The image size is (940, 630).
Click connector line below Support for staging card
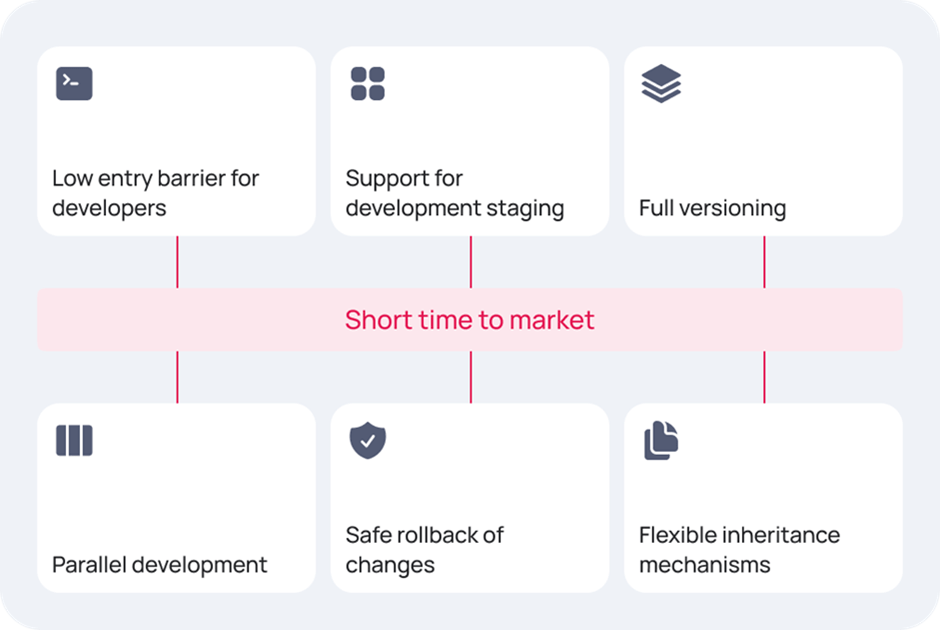[471, 262]
